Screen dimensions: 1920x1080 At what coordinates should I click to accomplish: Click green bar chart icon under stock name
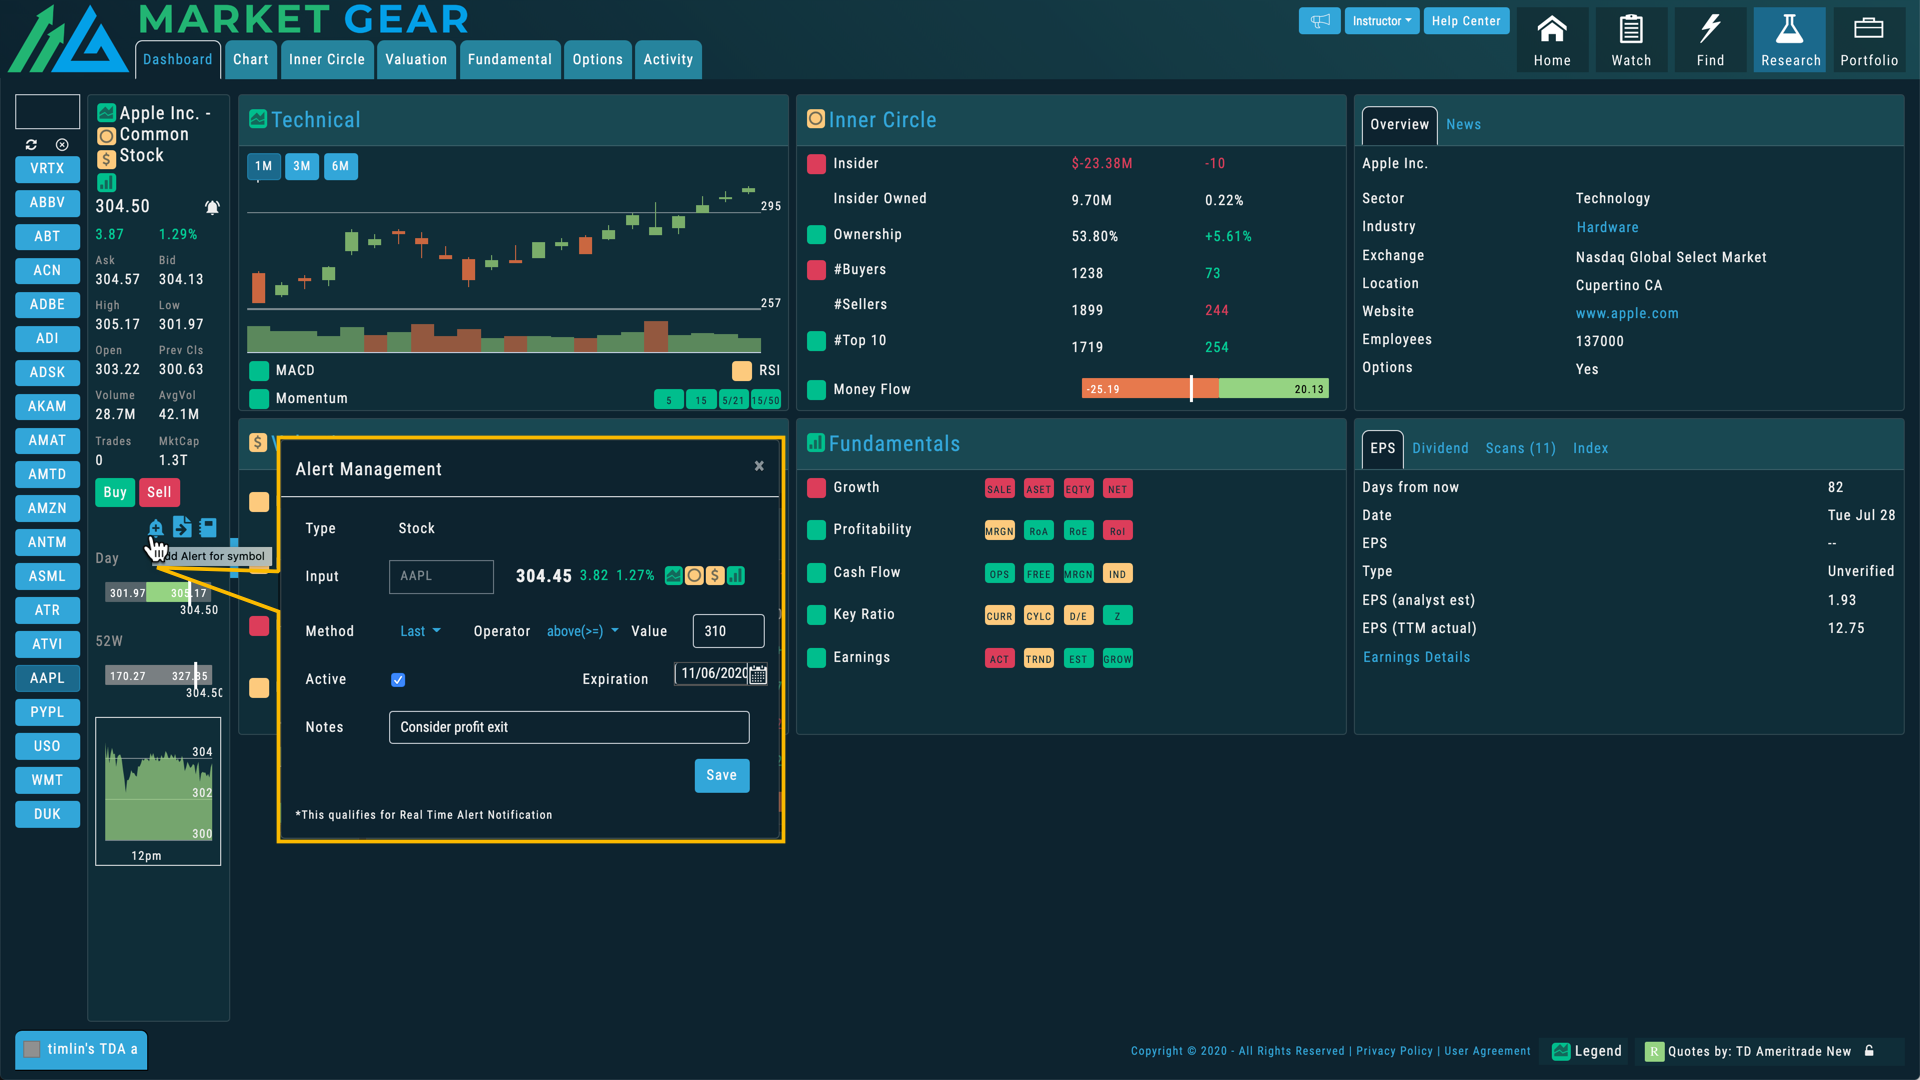tap(107, 183)
